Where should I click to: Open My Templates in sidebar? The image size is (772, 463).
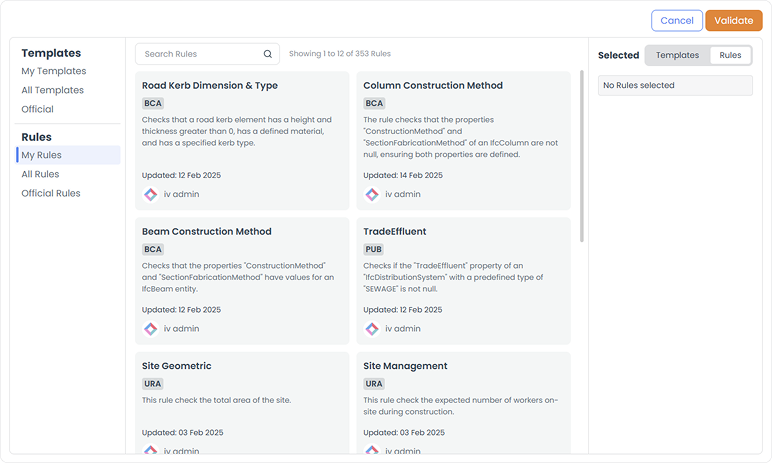point(54,71)
